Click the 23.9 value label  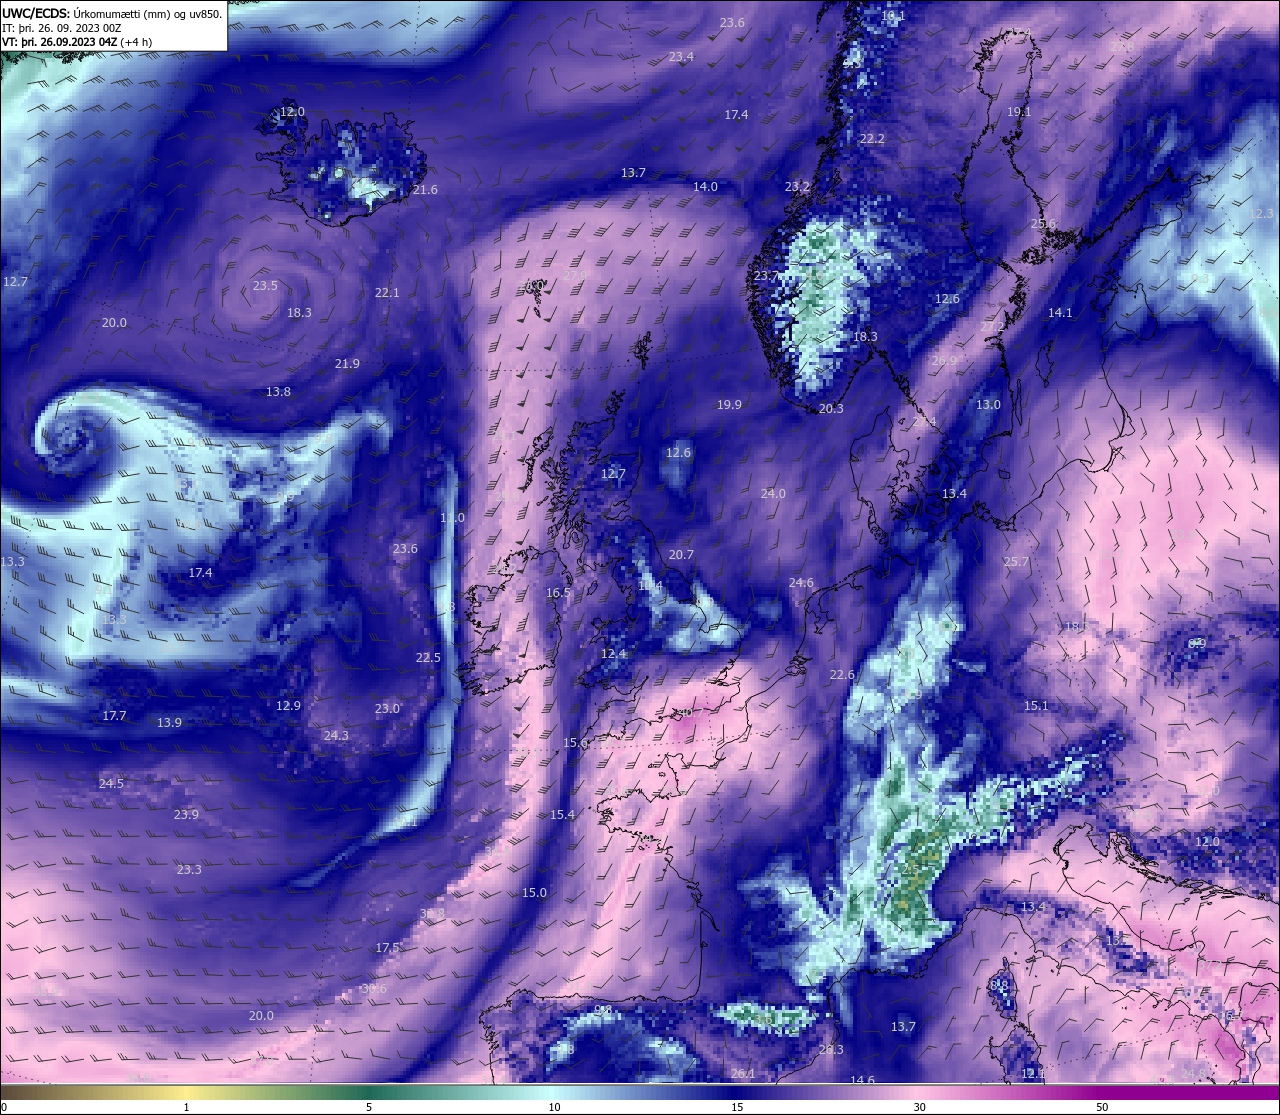(186, 815)
